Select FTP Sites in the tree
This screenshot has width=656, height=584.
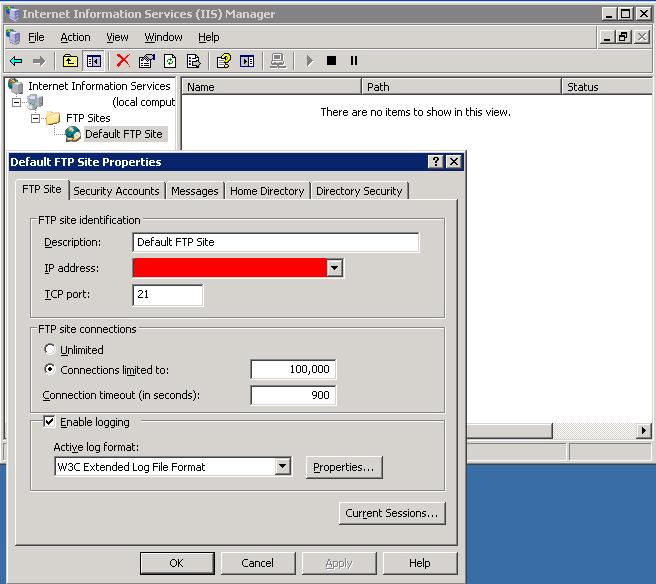[88, 118]
